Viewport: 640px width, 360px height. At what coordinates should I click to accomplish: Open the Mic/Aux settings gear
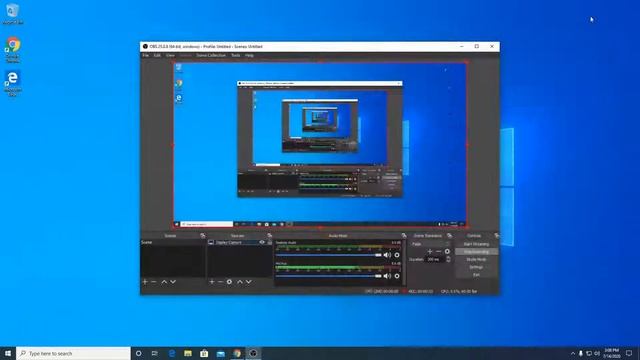pyautogui.click(x=397, y=276)
